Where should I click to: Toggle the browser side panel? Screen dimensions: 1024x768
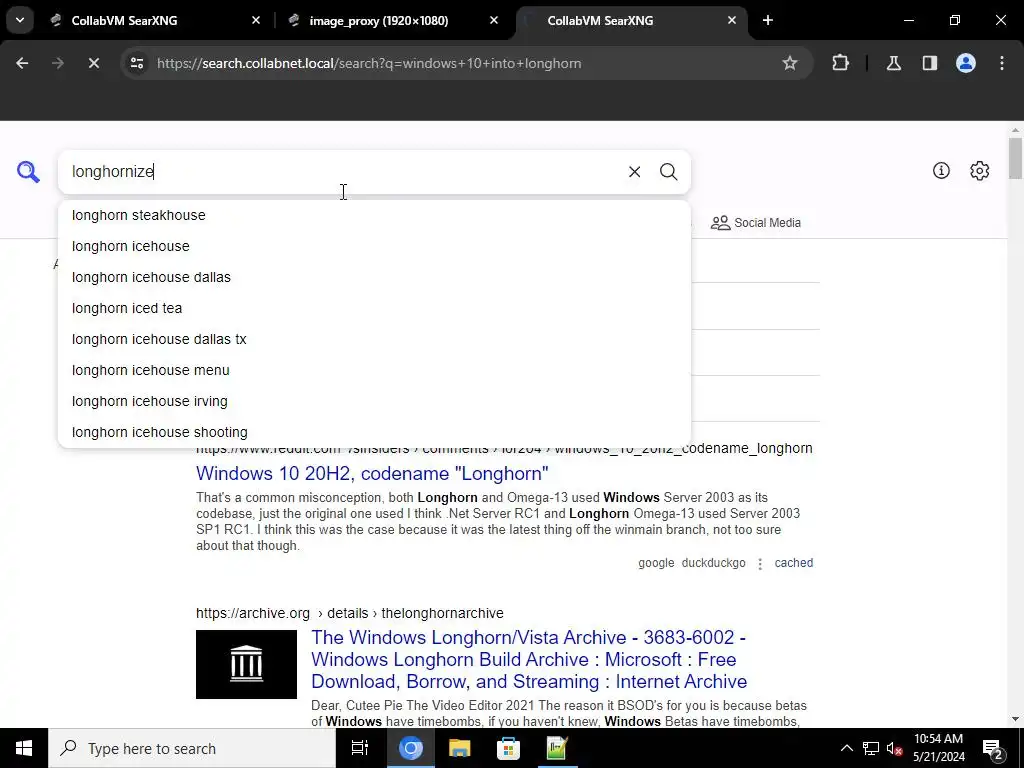click(930, 63)
